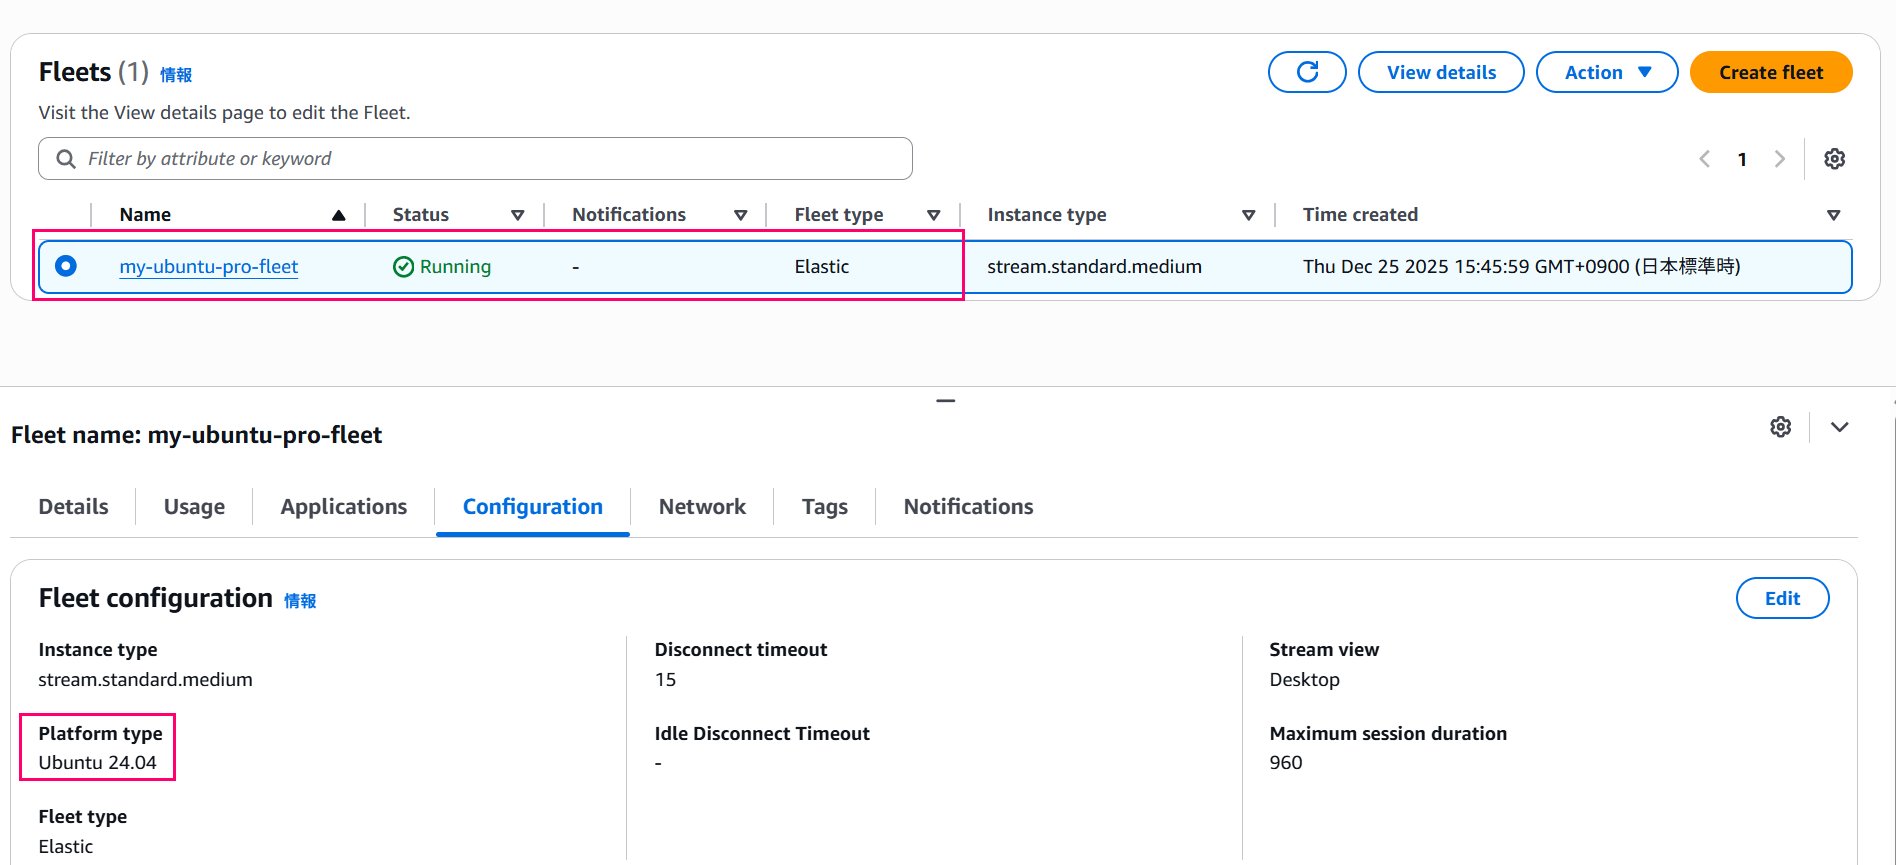Image resolution: width=1896 pixels, height=865 pixels.
Task: Select the Configuration tab
Action: (x=532, y=506)
